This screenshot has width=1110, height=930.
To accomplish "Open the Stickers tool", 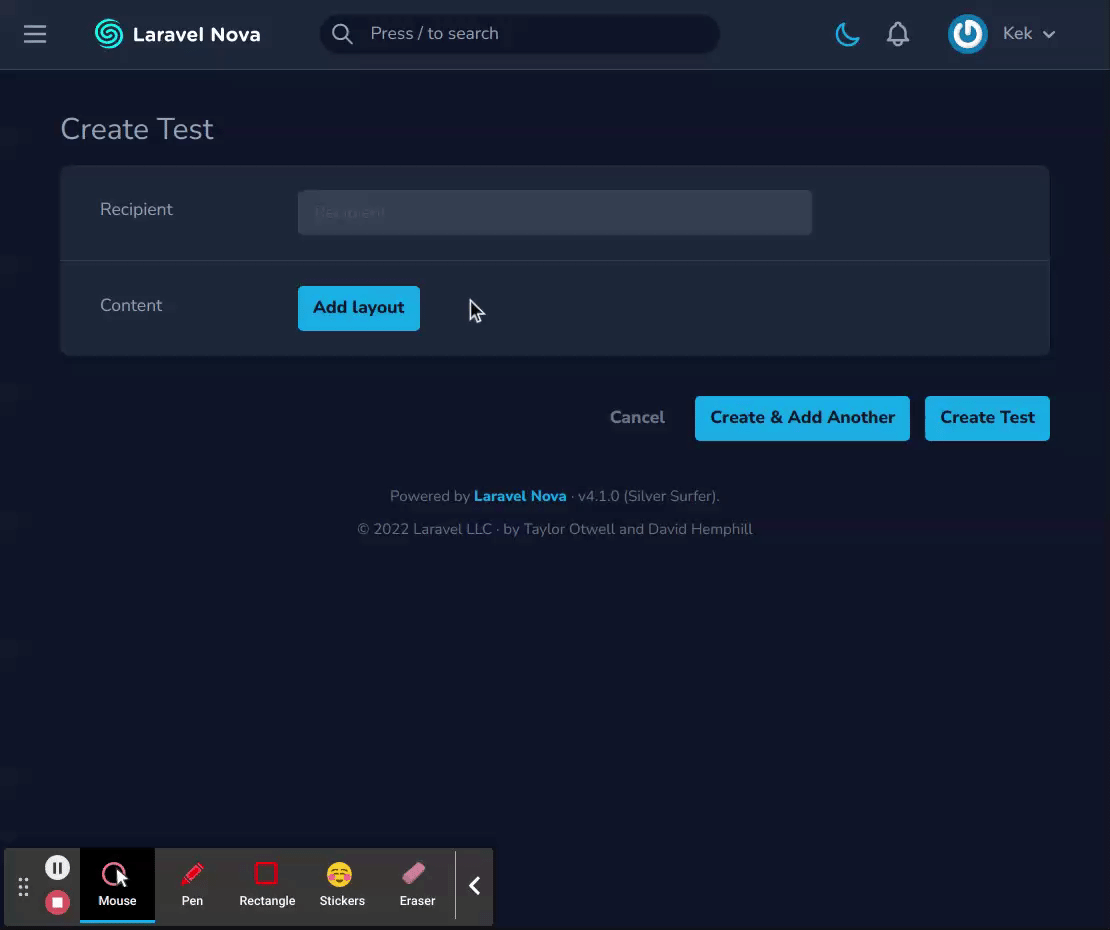I will pyautogui.click(x=341, y=885).
